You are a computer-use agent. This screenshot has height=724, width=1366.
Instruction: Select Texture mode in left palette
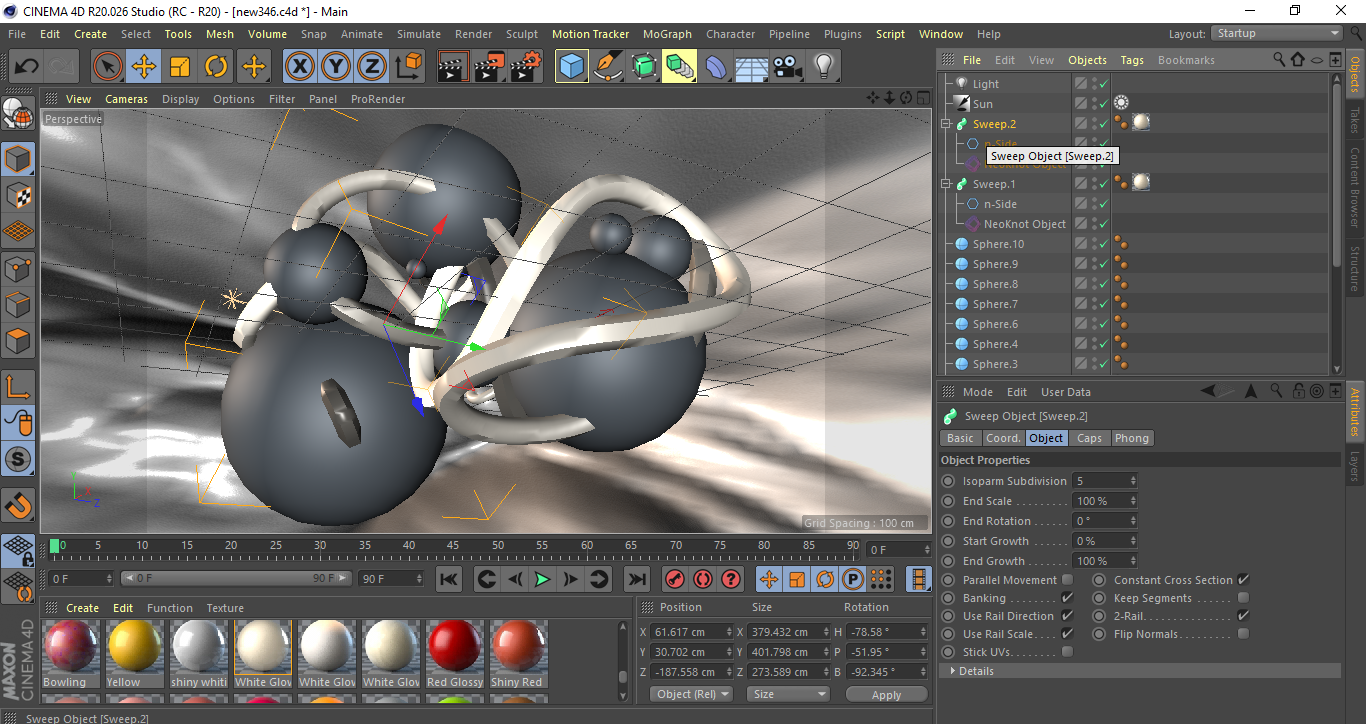(x=18, y=196)
